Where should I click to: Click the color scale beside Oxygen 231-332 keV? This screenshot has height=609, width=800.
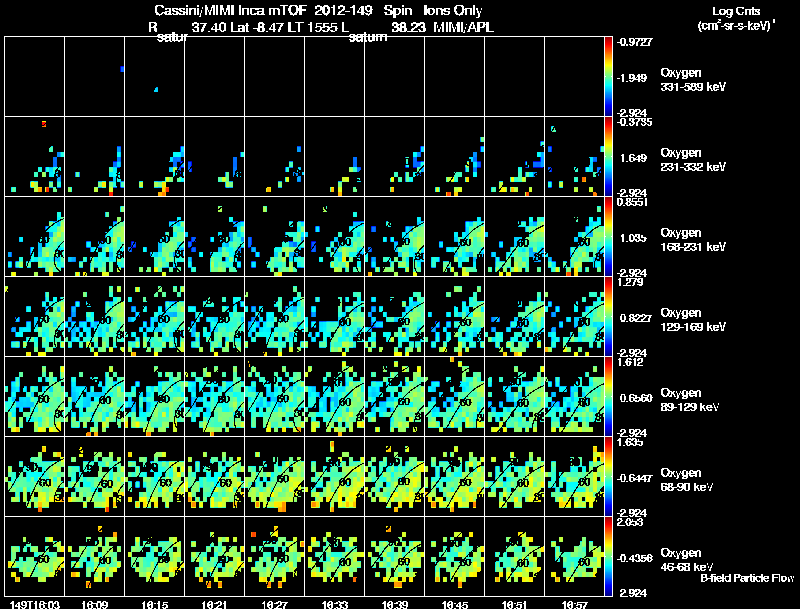click(608, 157)
